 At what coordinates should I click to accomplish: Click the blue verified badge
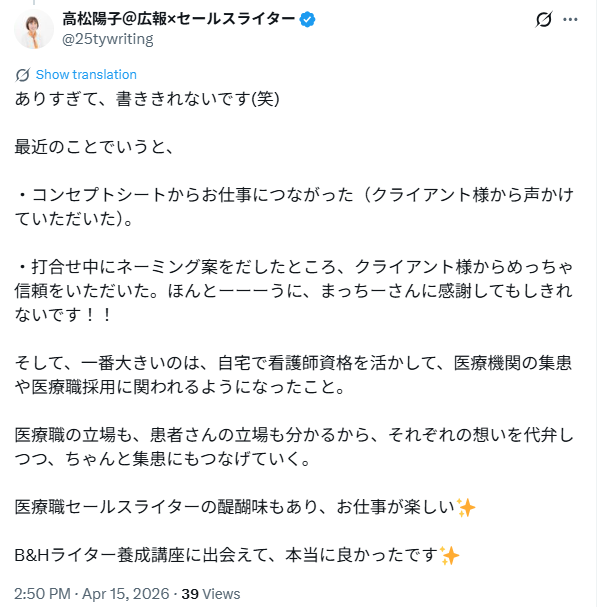tap(308, 20)
